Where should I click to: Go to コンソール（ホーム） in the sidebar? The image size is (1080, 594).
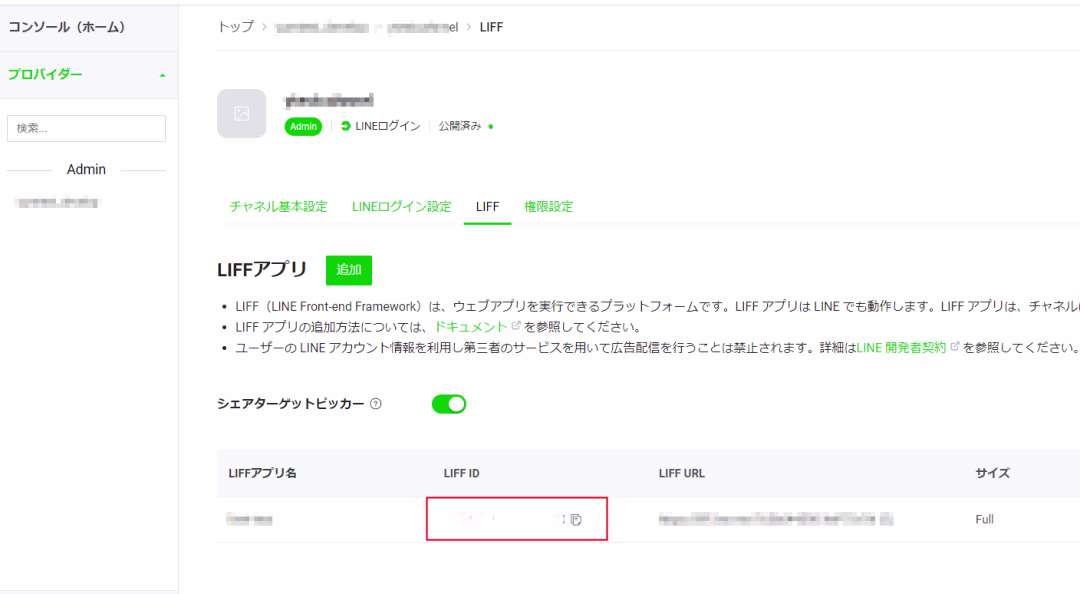67,27
